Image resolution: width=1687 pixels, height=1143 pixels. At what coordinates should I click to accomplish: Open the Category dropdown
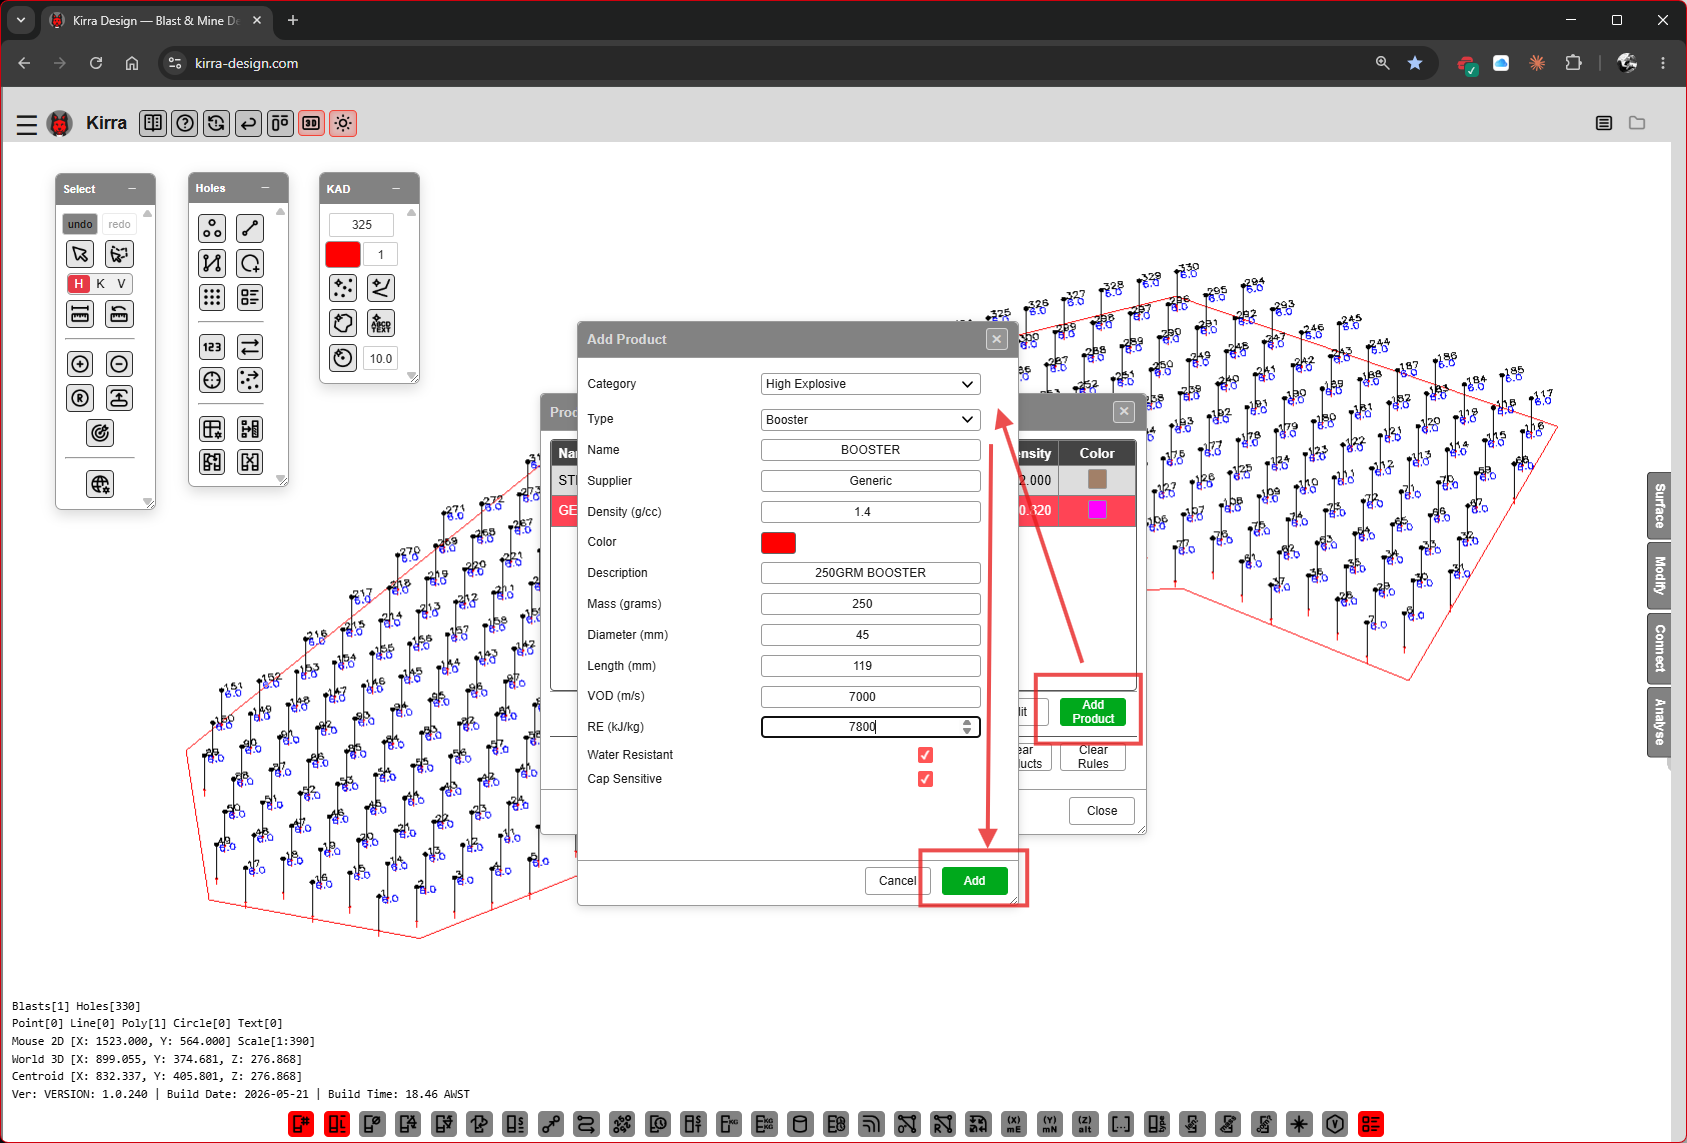[x=870, y=384]
